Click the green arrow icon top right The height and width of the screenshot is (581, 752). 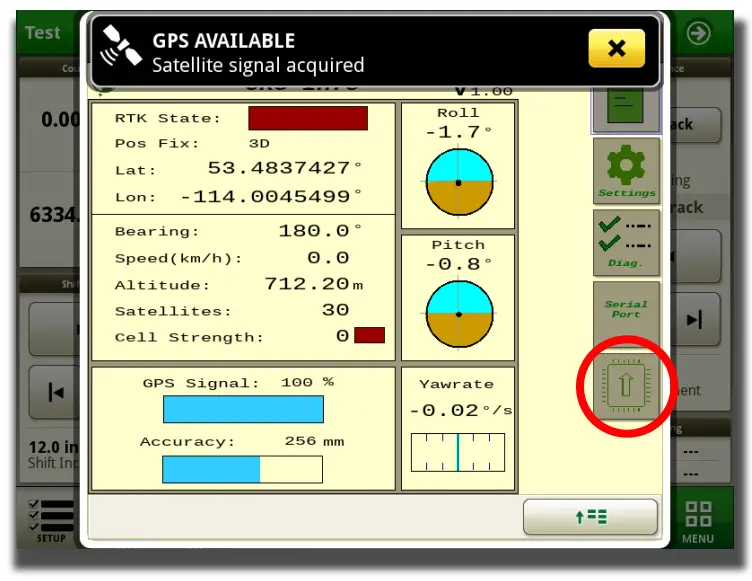(698, 33)
